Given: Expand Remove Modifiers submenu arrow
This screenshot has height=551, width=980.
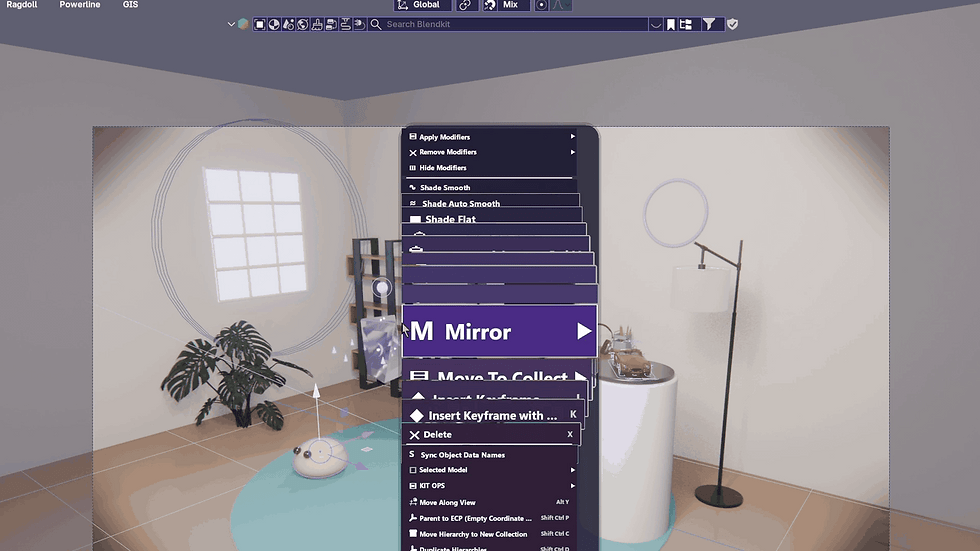Looking at the screenshot, I should 572,152.
